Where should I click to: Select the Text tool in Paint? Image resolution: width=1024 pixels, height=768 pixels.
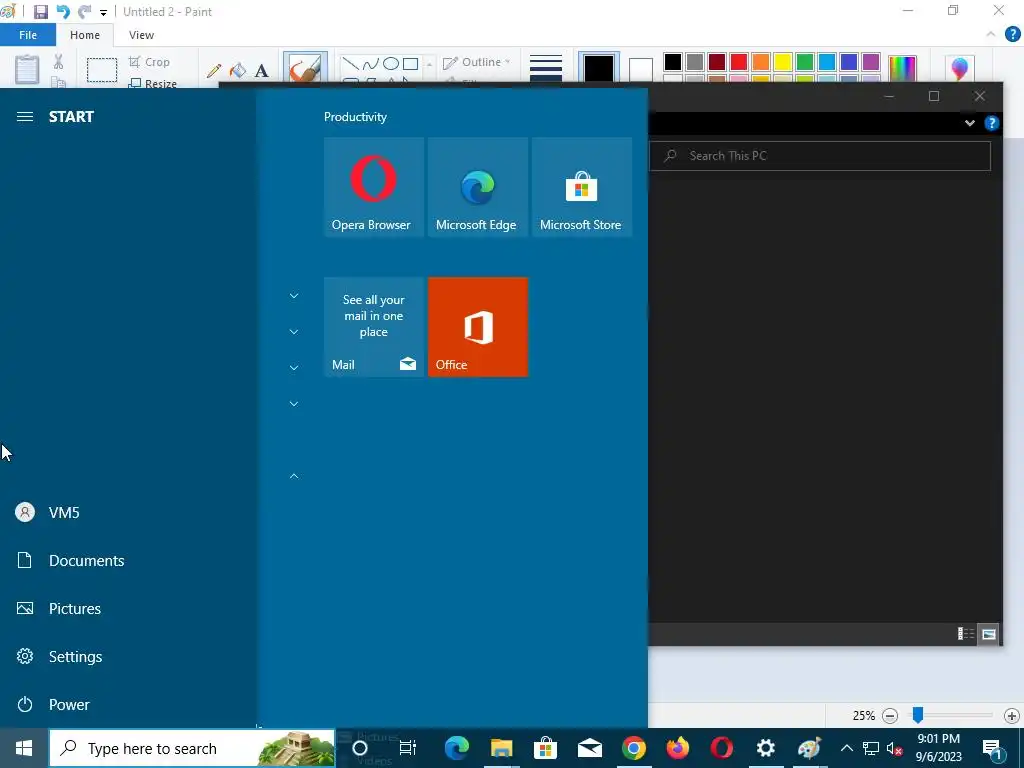pyautogui.click(x=262, y=71)
